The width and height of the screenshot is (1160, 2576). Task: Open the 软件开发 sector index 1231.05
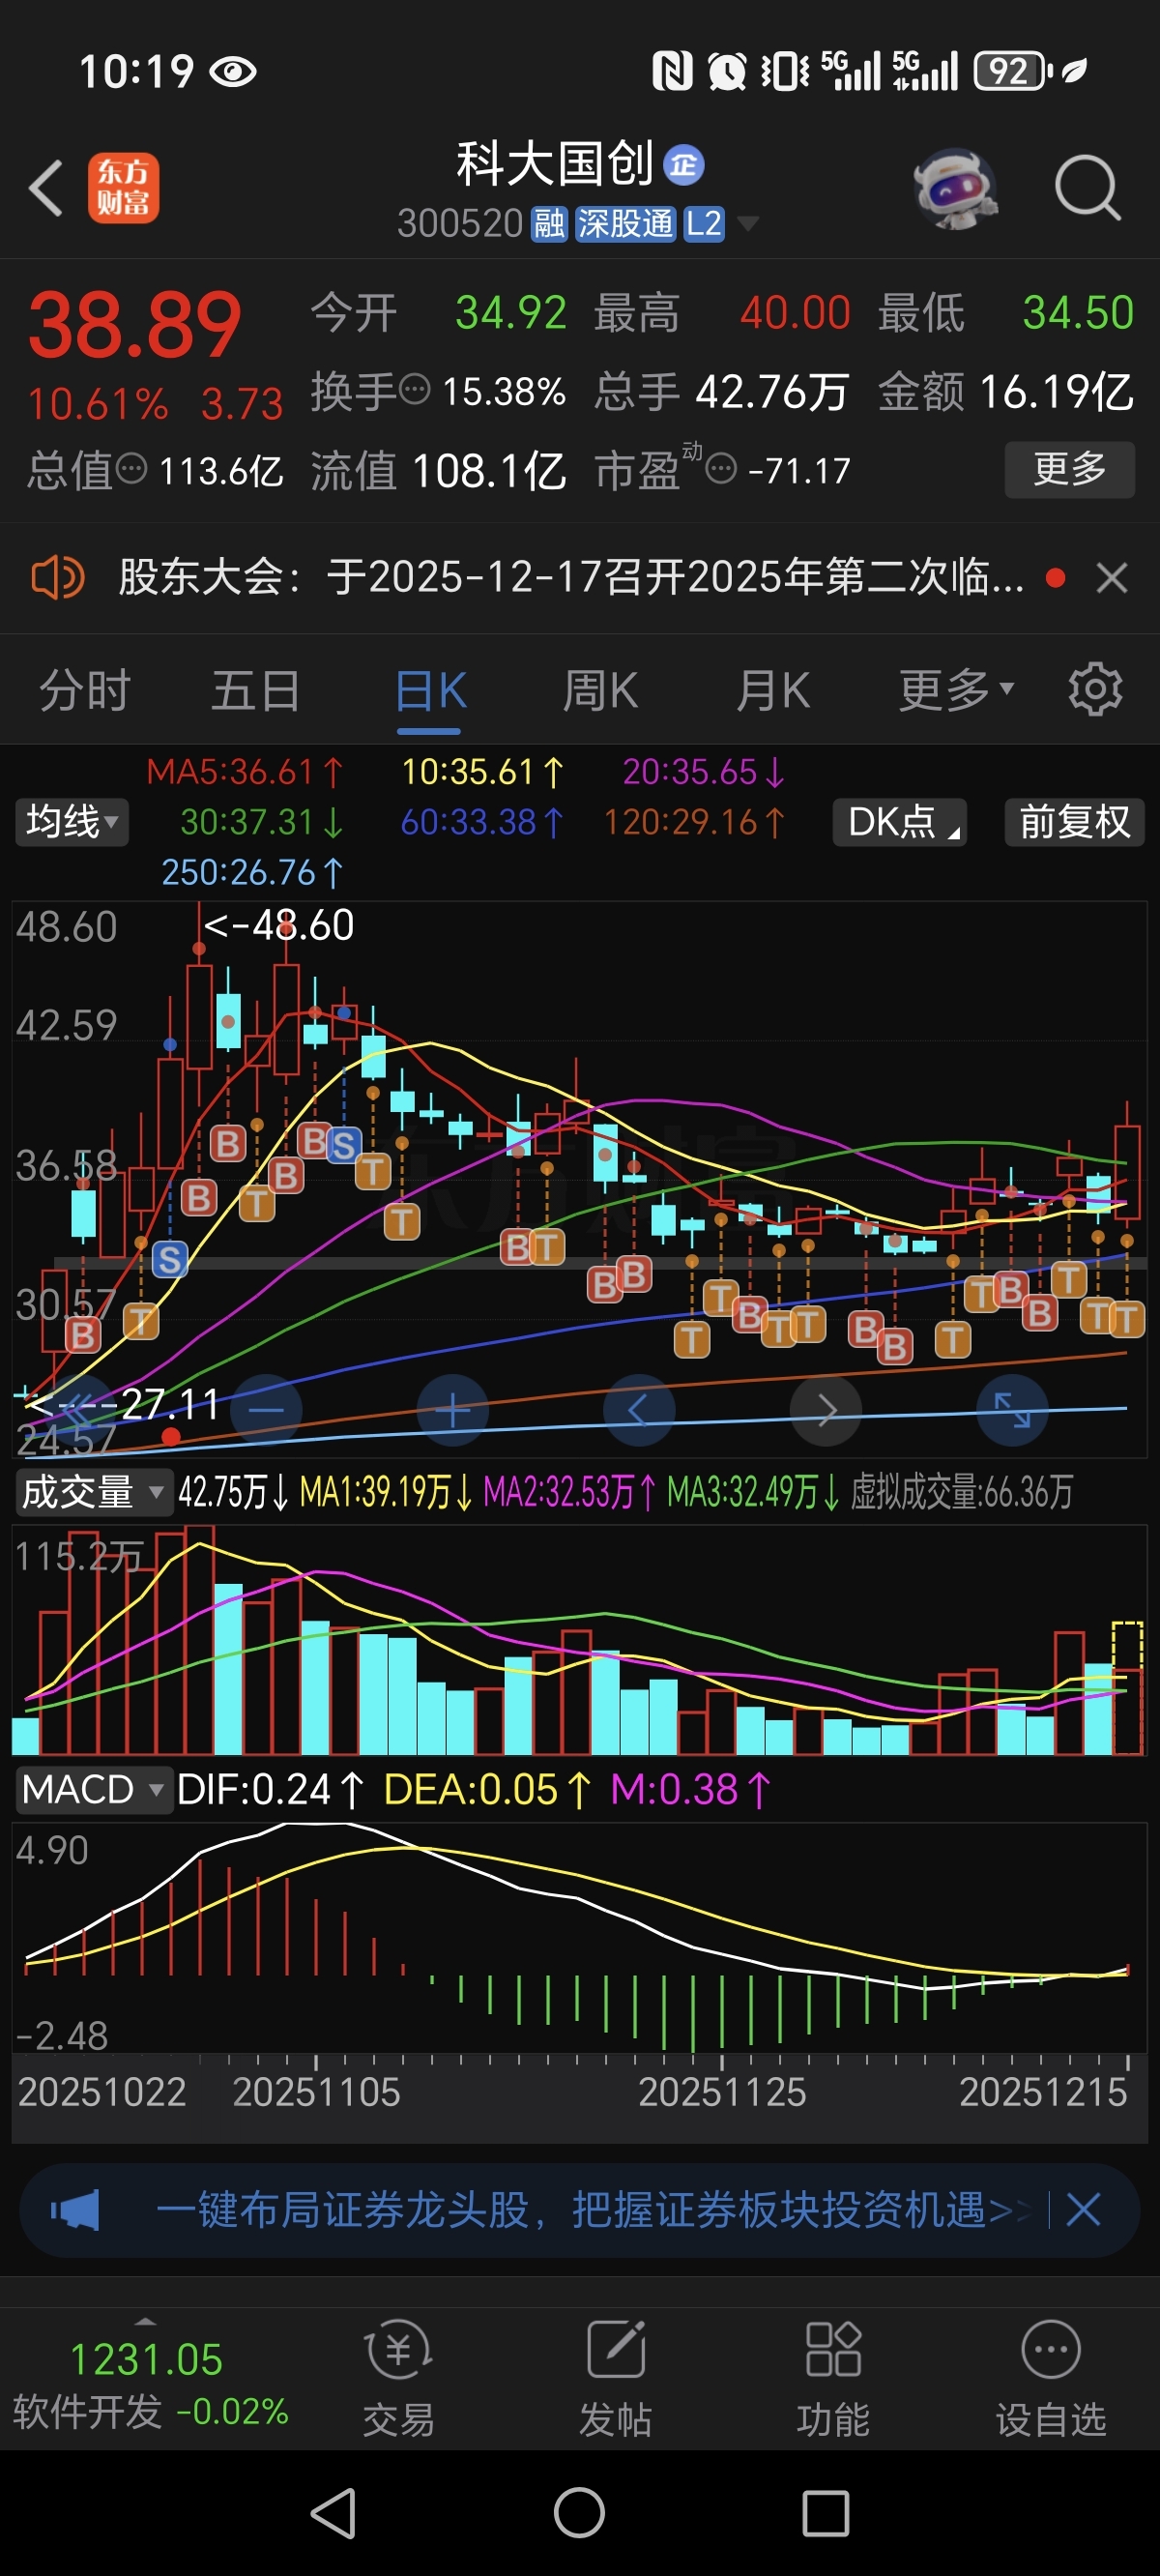pyautogui.click(x=150, y=2385)
